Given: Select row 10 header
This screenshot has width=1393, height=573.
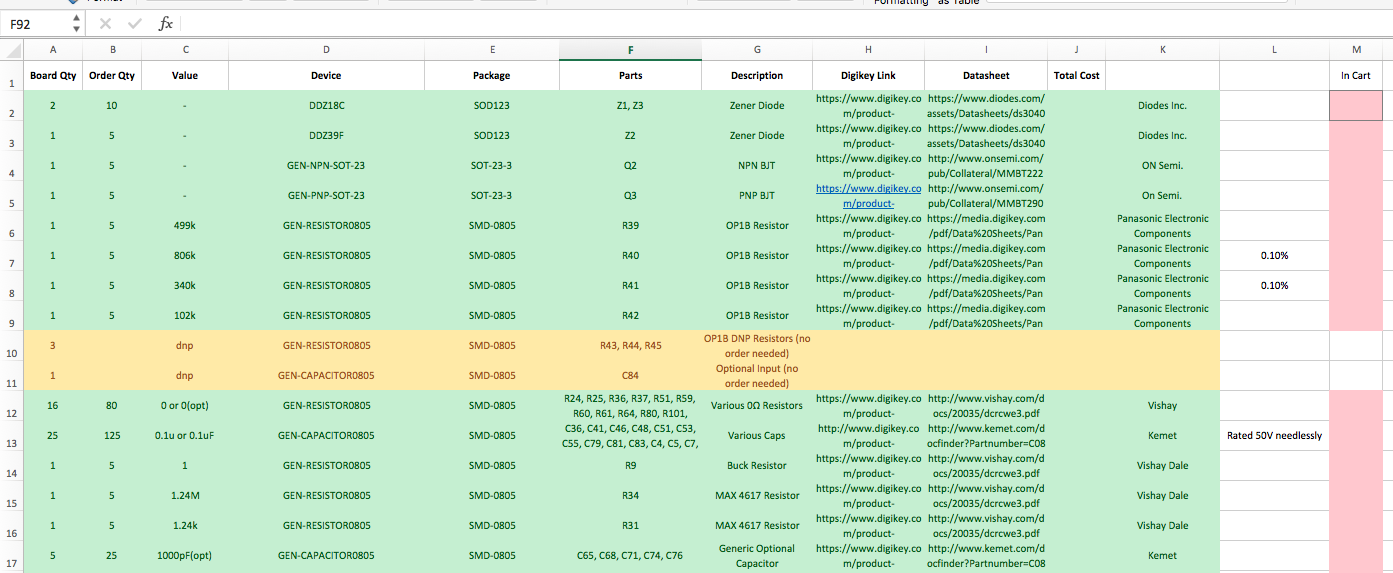Looking at the screenshot, I should [x=11, y=353].
